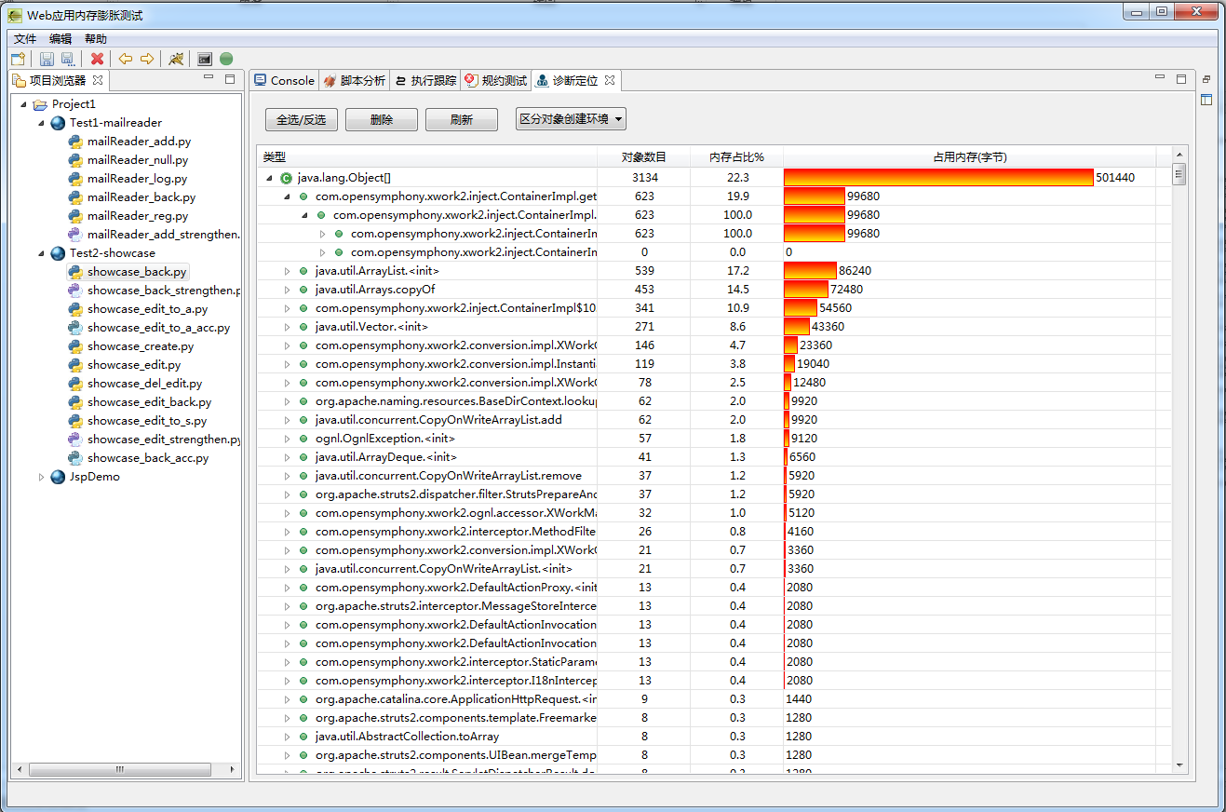Click the black console toolbar icon
This screenshot has width=1226, height=812.
tap(204, 60)
